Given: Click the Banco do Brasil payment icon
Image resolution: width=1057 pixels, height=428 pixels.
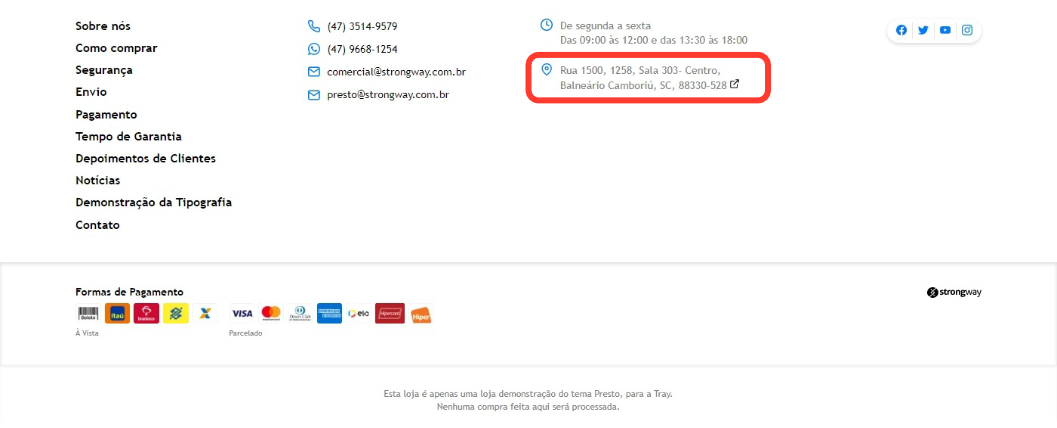Looking at the screenshot, I should (176, 313).
